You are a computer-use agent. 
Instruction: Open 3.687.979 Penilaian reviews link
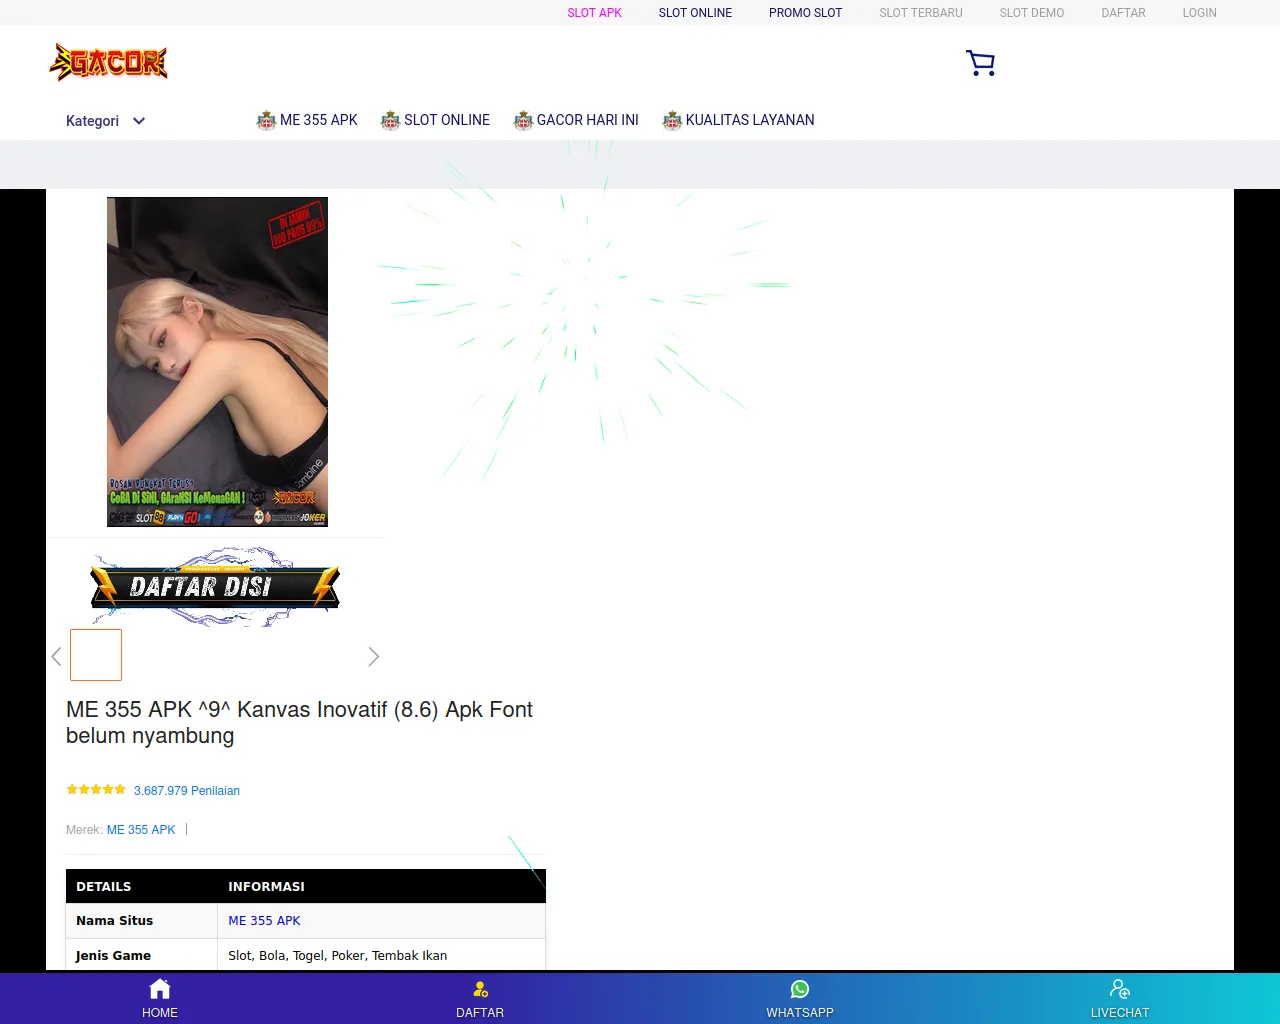tap(187, 790)
